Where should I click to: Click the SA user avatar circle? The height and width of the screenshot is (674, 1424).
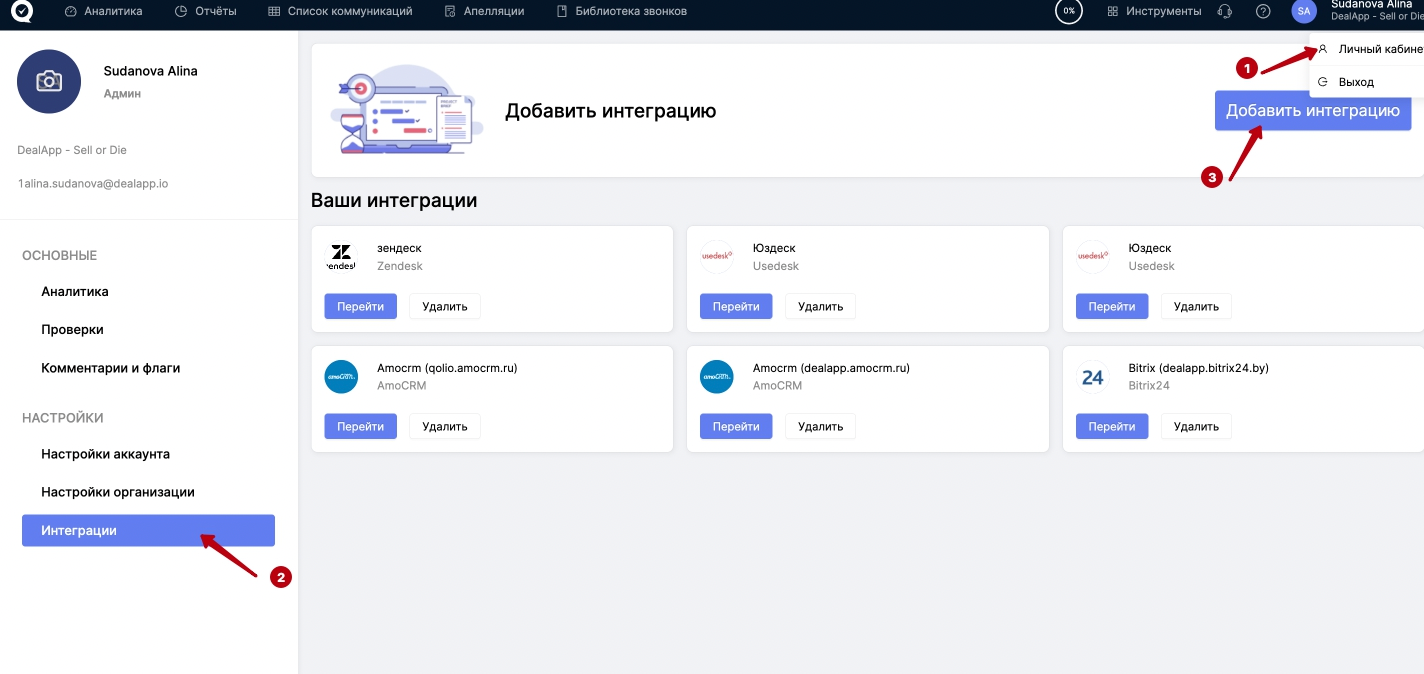pos(1304,11)
